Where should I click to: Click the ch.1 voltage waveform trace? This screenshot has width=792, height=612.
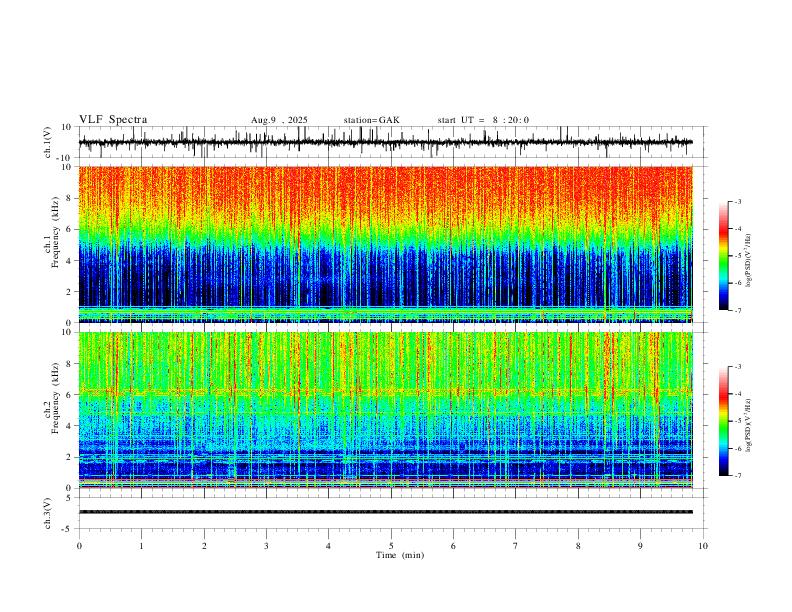pos(385,142)
